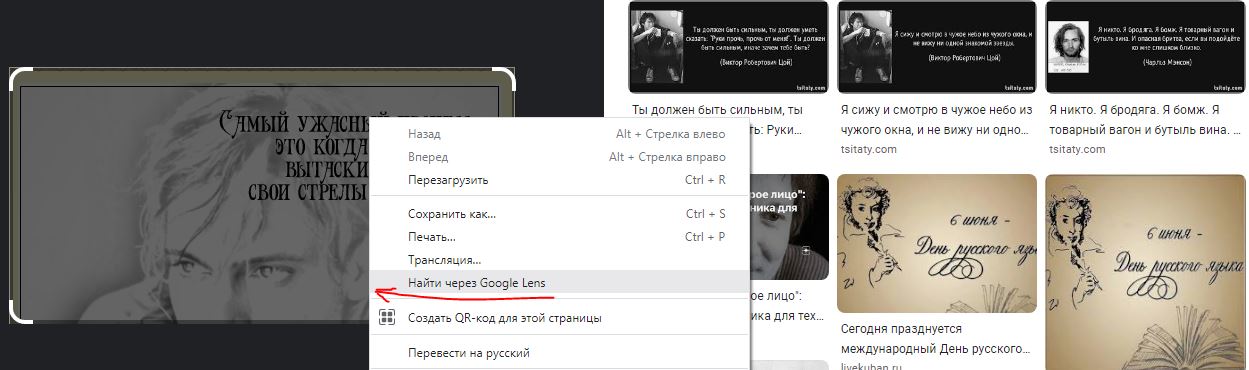Choose 'Вперед' from the context menu
1249x370 pixels.
[x=559, y=157]
